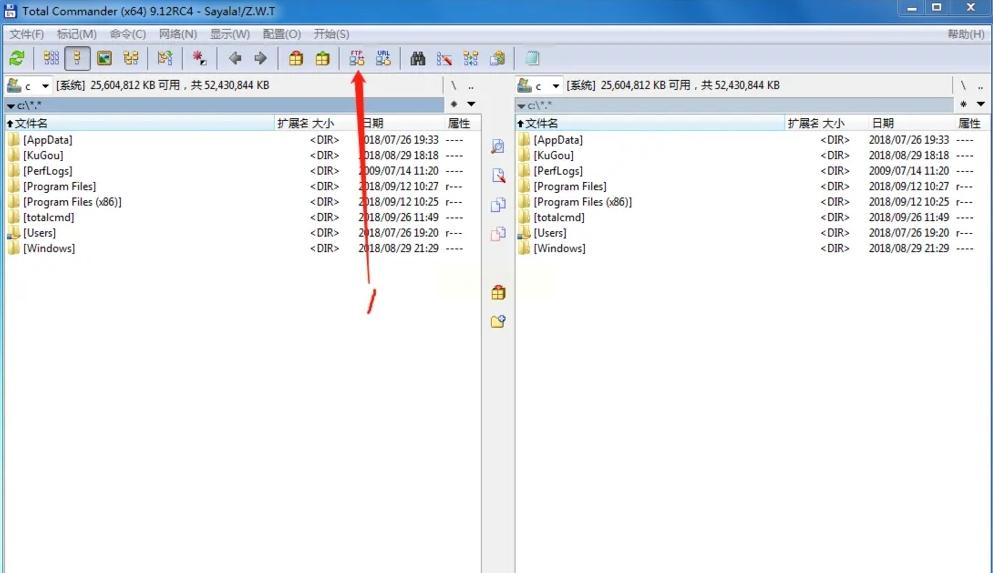Expand right panel directory history arrow
The image size is (993, 573).
pos(981,104)
